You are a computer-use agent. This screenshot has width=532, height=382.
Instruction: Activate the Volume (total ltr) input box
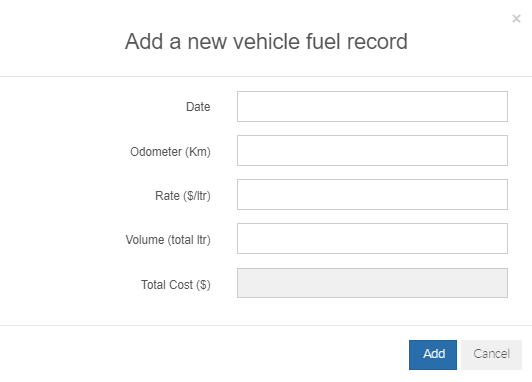[372, 238]
